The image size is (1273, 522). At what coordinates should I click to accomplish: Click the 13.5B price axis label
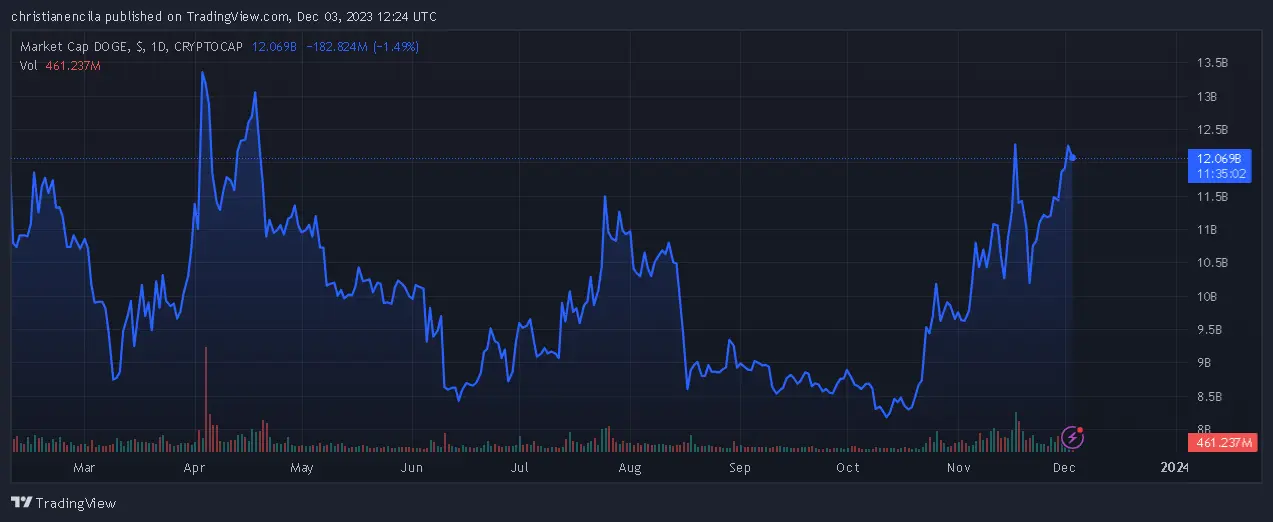(x=1212, y=63)
